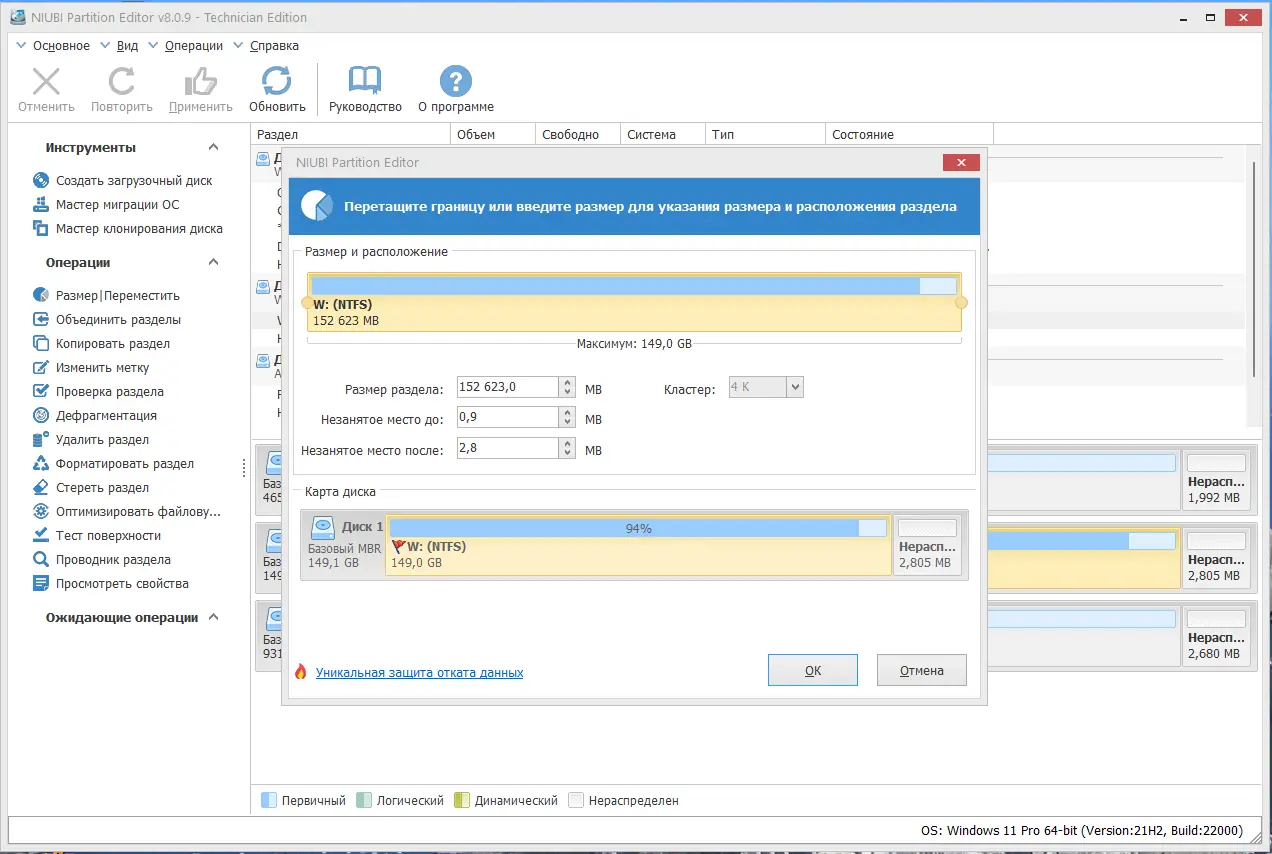Open О программе help icon
The width and height of the screenshot is (1272, 854).
tap(456, 82)
